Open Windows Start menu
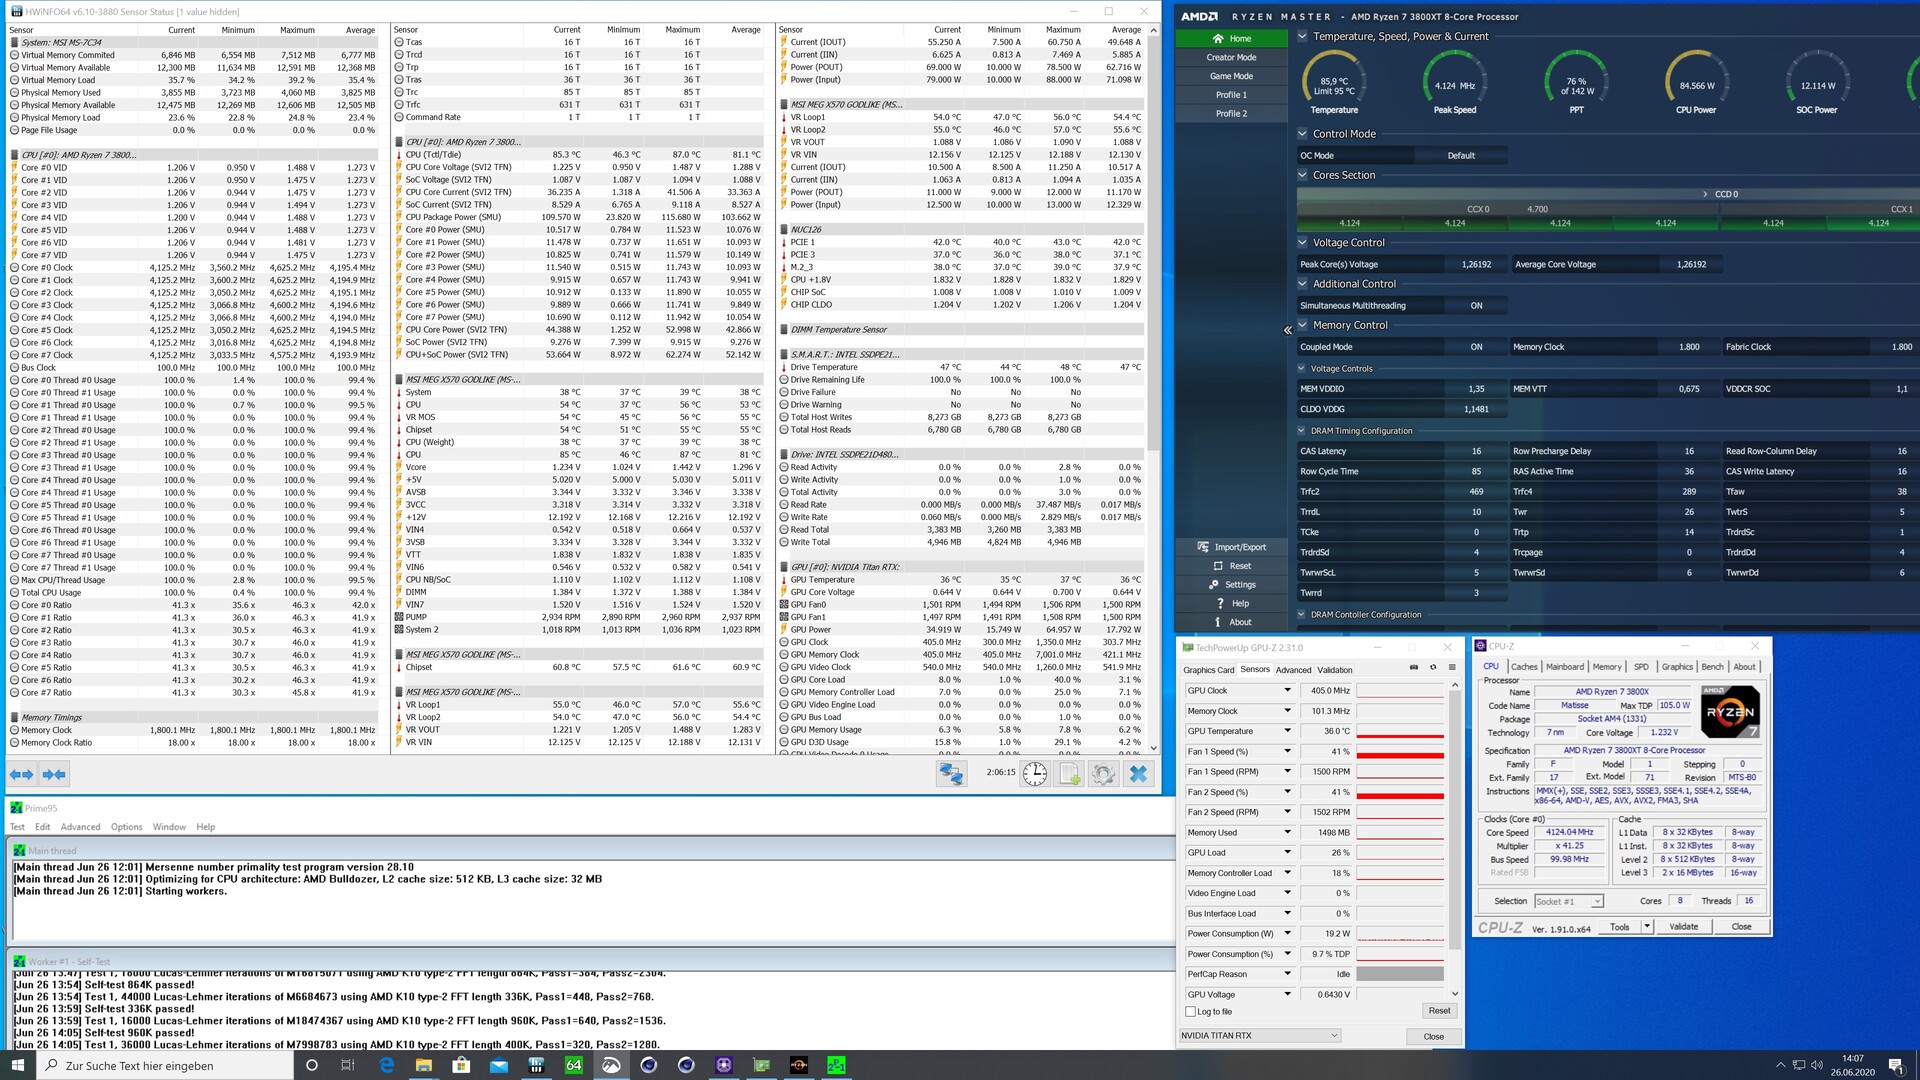Viewport: 1920px width, 1080px height. click(x=17, y=1065)
